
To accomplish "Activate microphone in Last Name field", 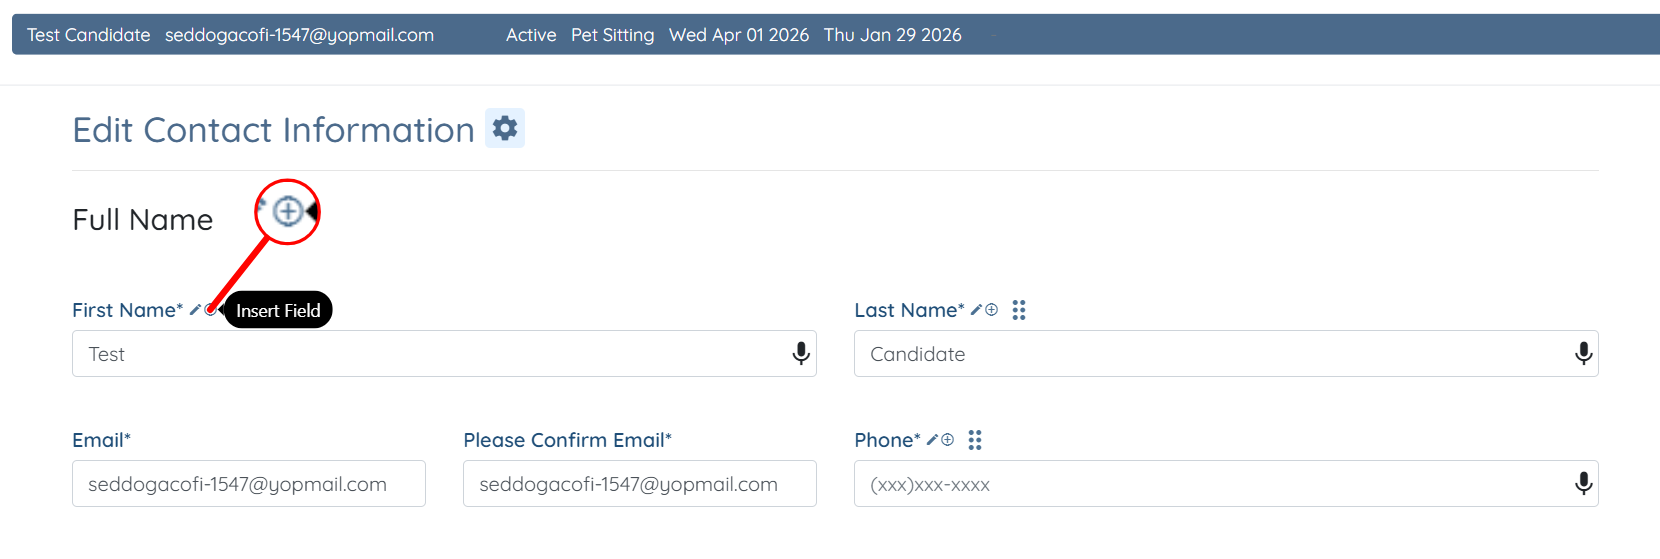I will tap(1583, 353).
